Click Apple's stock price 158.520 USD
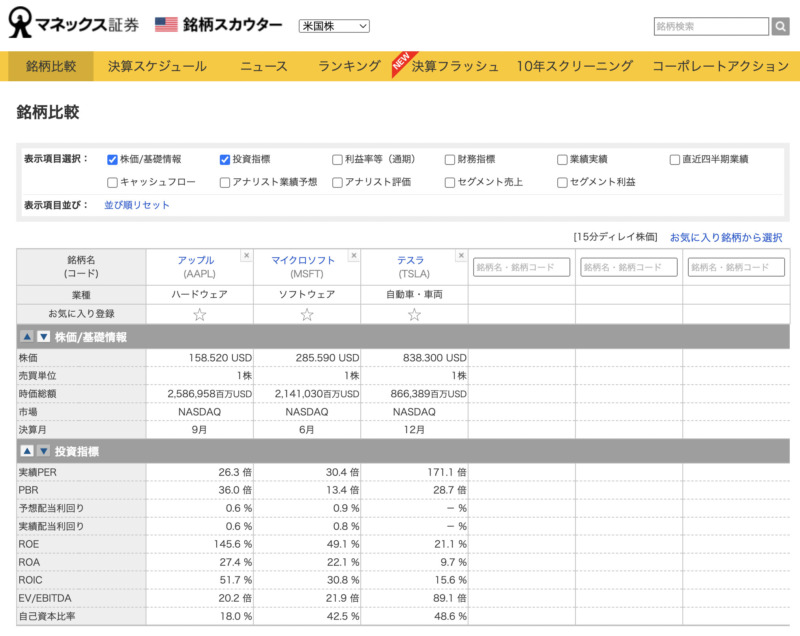Viewport: 800px width, 636px height. click(x=220, y=358)
